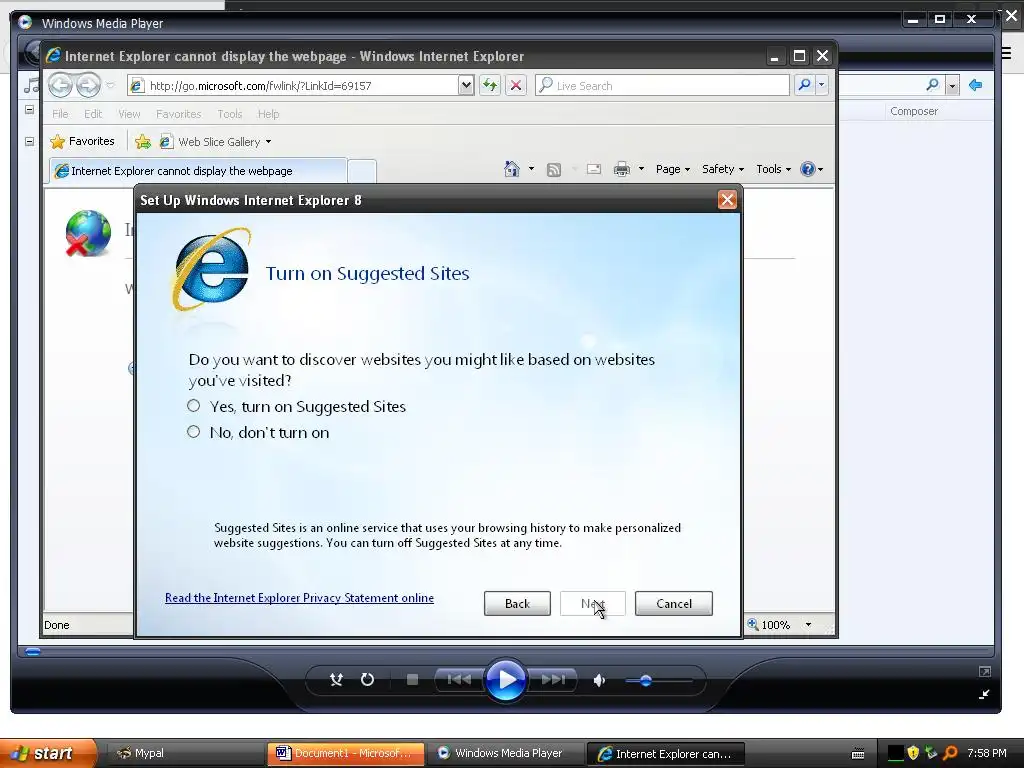Screen dimensions: 1024x768
Task: Click the RSS feeds icon
Action: 554,170
